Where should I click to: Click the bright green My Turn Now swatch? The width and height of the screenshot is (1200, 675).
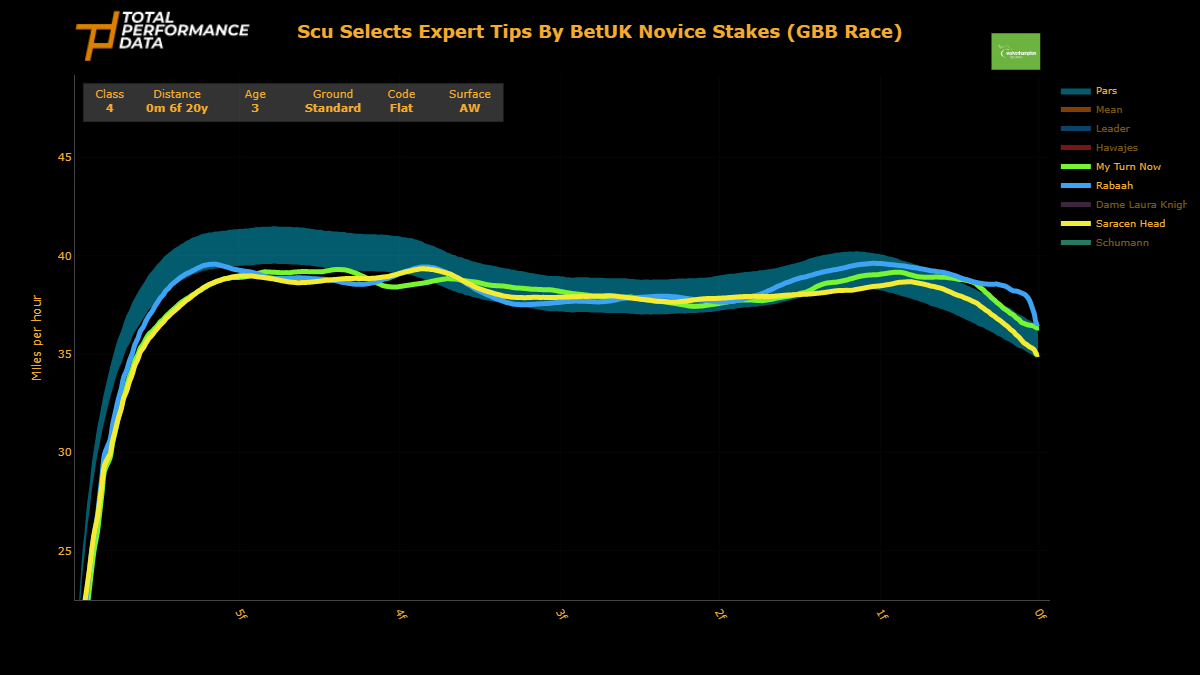[x=1075, y=167]
